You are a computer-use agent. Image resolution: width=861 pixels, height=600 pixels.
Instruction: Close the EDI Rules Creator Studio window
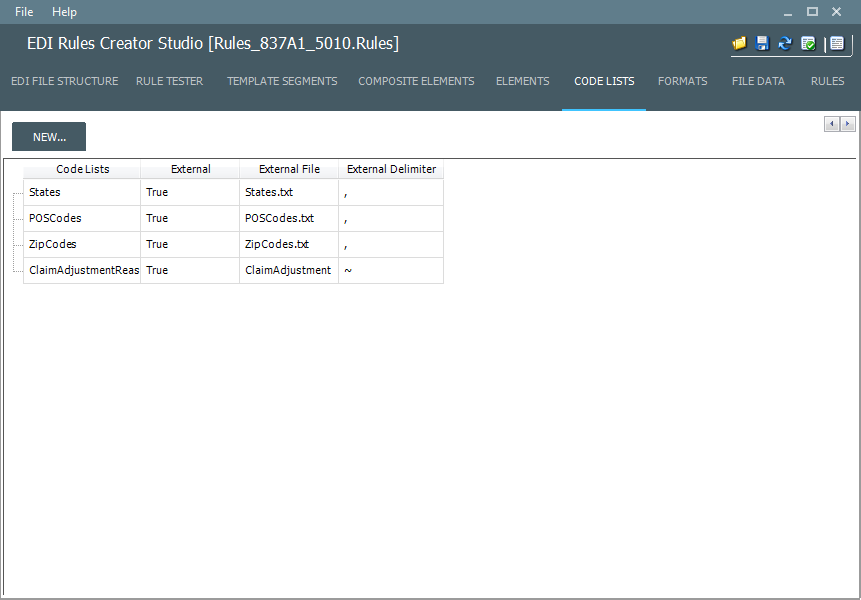[836, 12]
